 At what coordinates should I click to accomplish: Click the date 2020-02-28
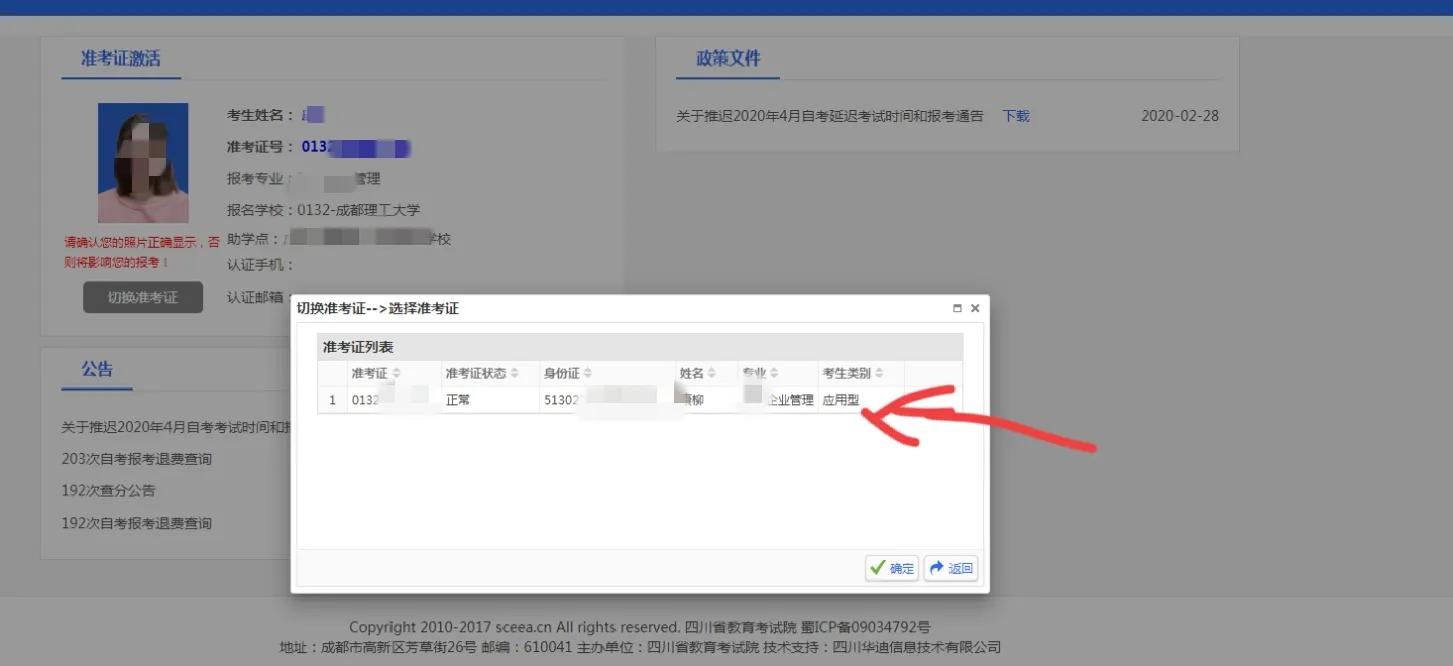(x=1180, y=116)
